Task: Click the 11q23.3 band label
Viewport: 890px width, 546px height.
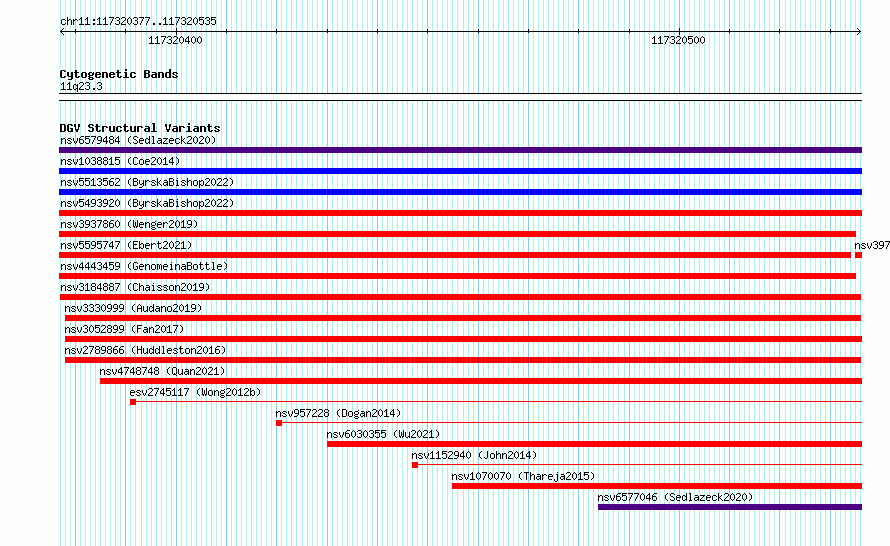Action: tap(81, 86)
